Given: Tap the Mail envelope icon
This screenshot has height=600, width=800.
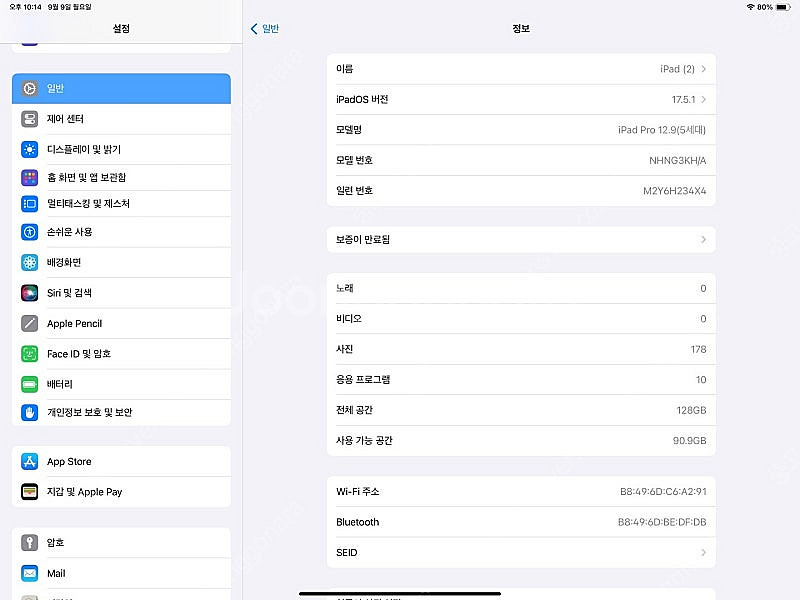Looking at the screenshot, I should [x=30, y=573].
